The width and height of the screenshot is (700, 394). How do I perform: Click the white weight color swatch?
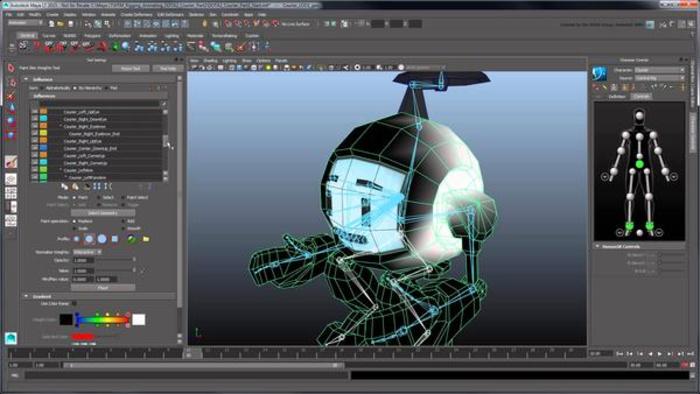tap(139, 319)
